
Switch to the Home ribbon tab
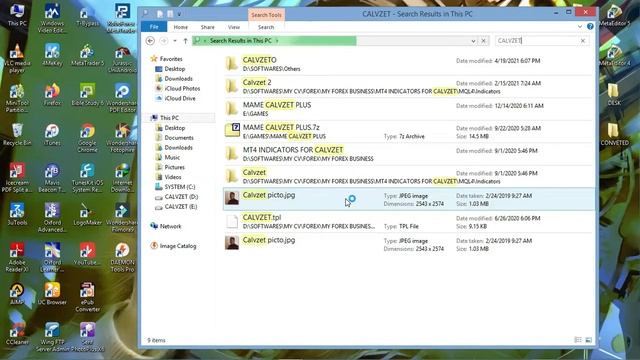point(180,27)
